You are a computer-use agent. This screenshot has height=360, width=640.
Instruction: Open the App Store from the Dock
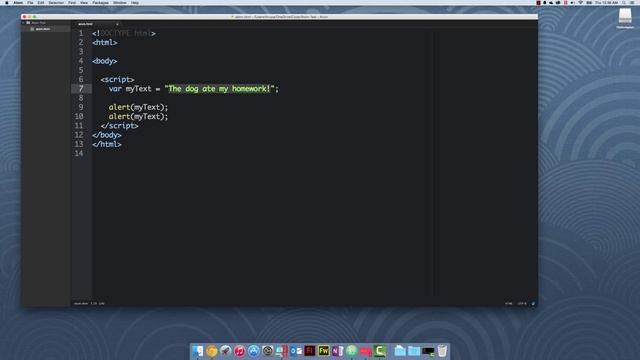point(253,351)
